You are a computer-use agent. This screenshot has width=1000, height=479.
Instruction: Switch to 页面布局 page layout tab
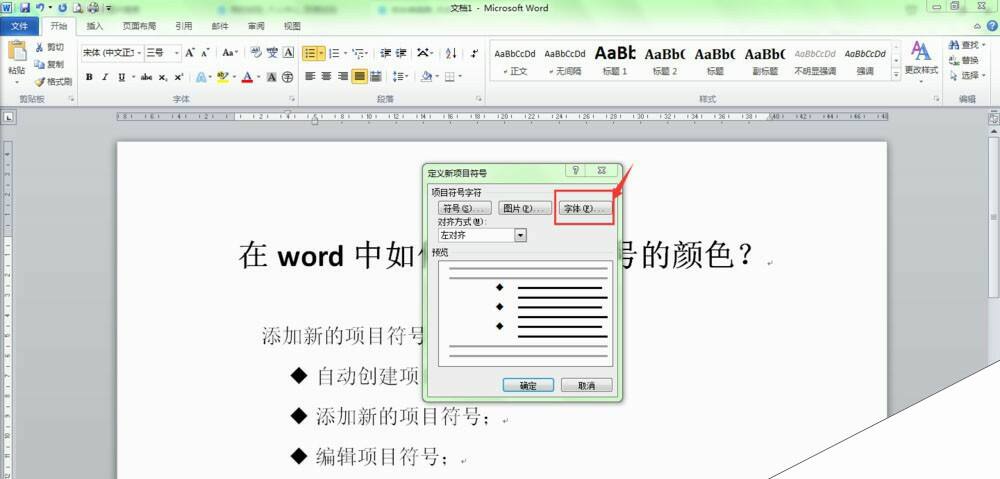[139, 26]
